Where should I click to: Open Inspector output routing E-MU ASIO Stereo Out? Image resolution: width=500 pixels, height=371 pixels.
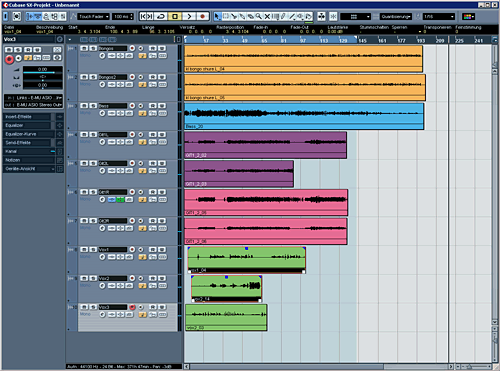pos(34,105)
